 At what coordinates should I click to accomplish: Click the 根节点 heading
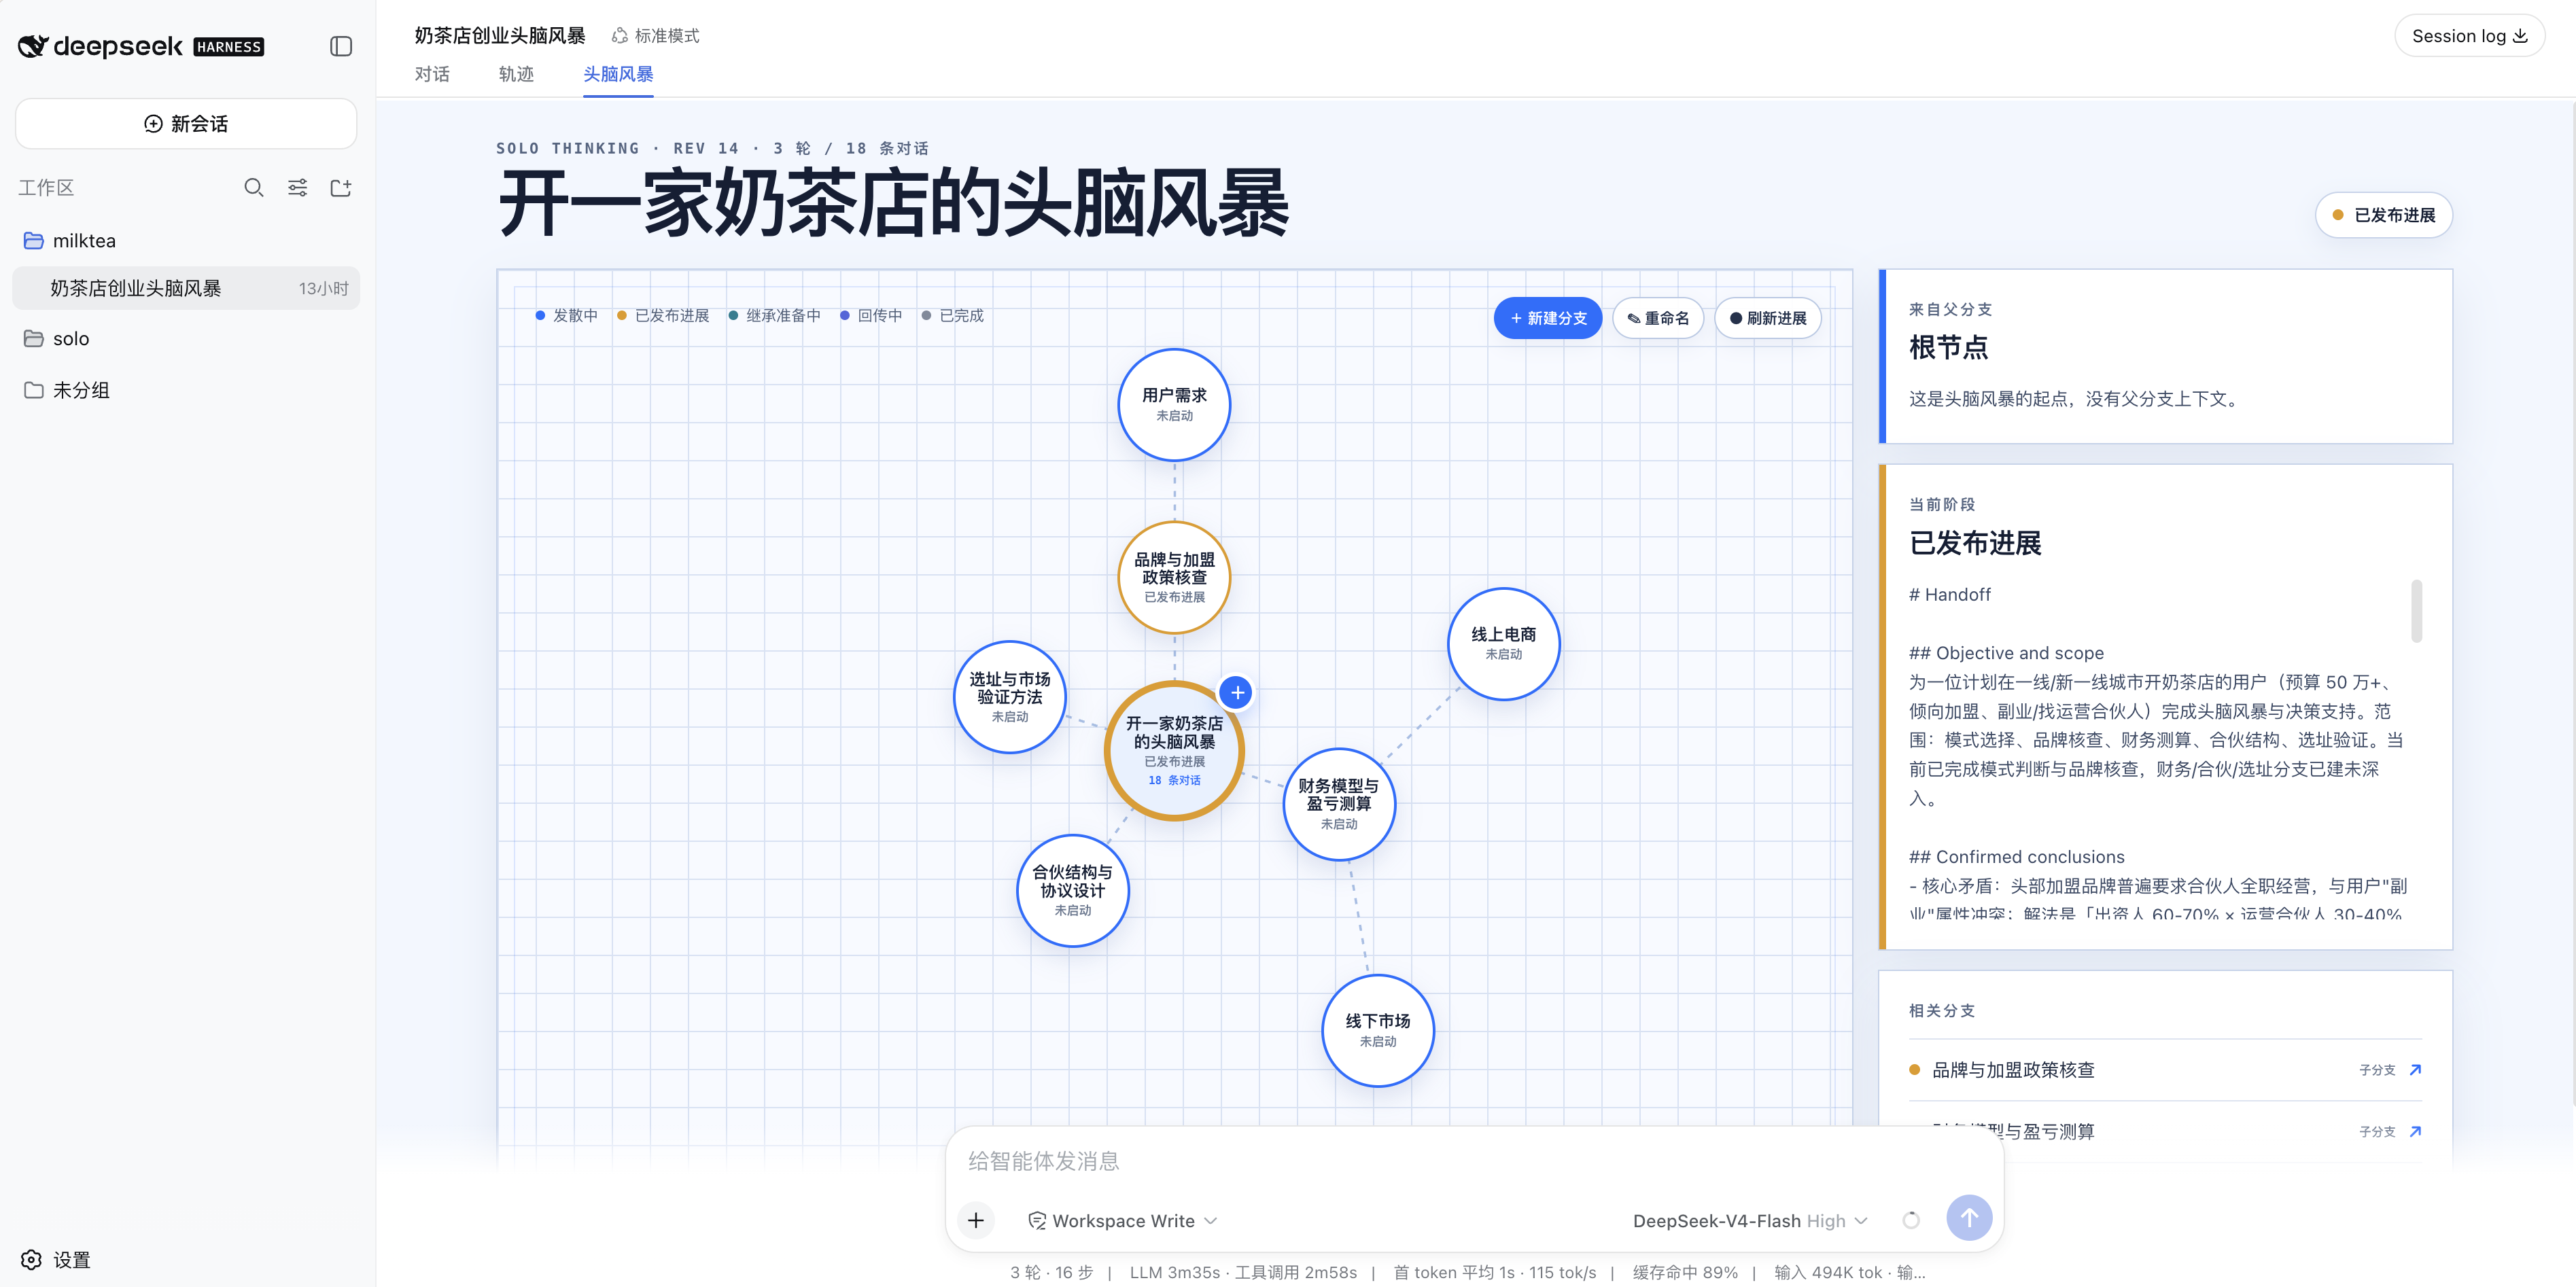pyautogui.click(x=1948, y=347)
